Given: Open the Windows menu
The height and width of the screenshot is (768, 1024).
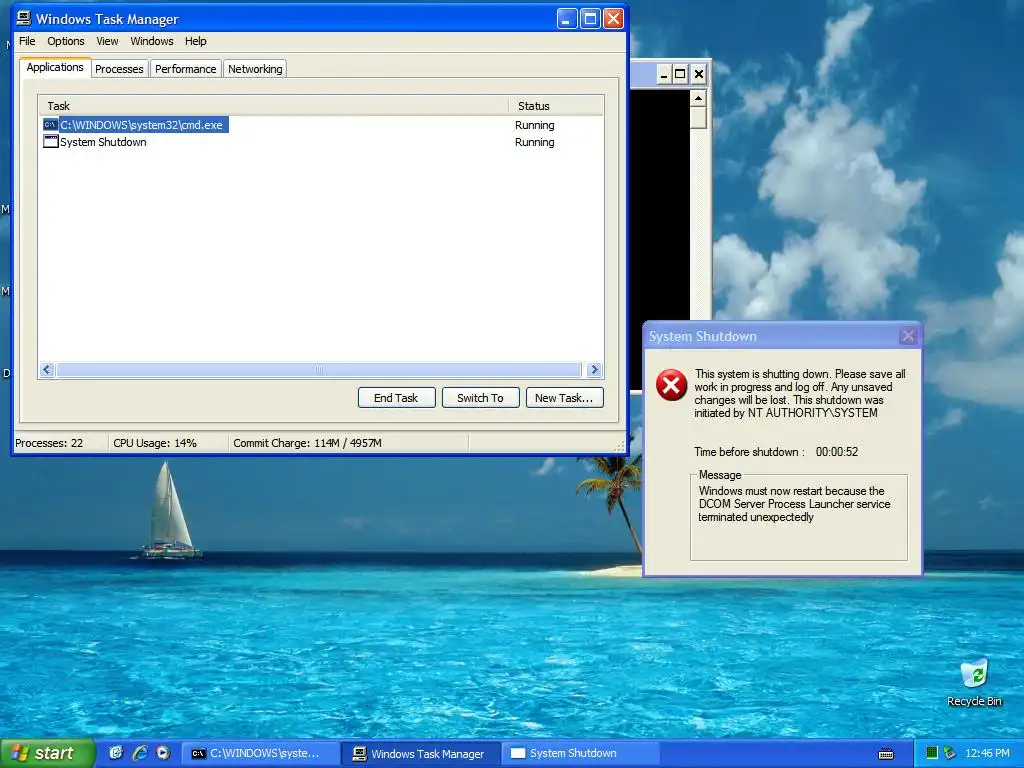Looking at the screenshot, I should point(152,41).
